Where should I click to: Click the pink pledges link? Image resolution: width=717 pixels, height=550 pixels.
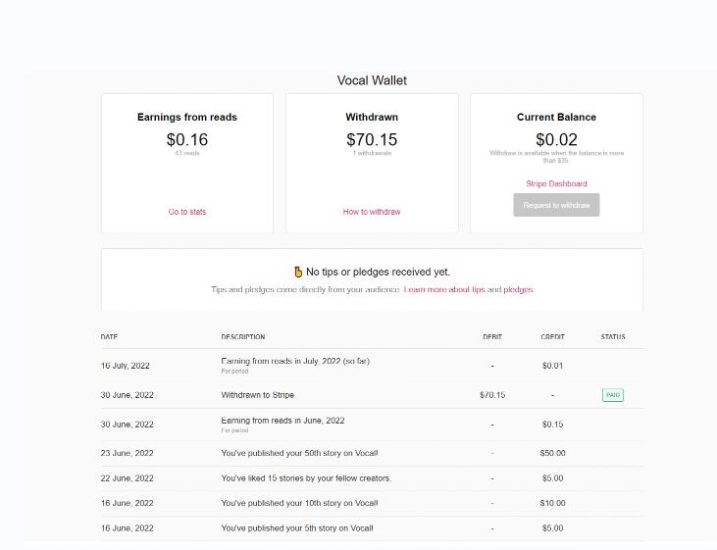(x=518, y=289)
